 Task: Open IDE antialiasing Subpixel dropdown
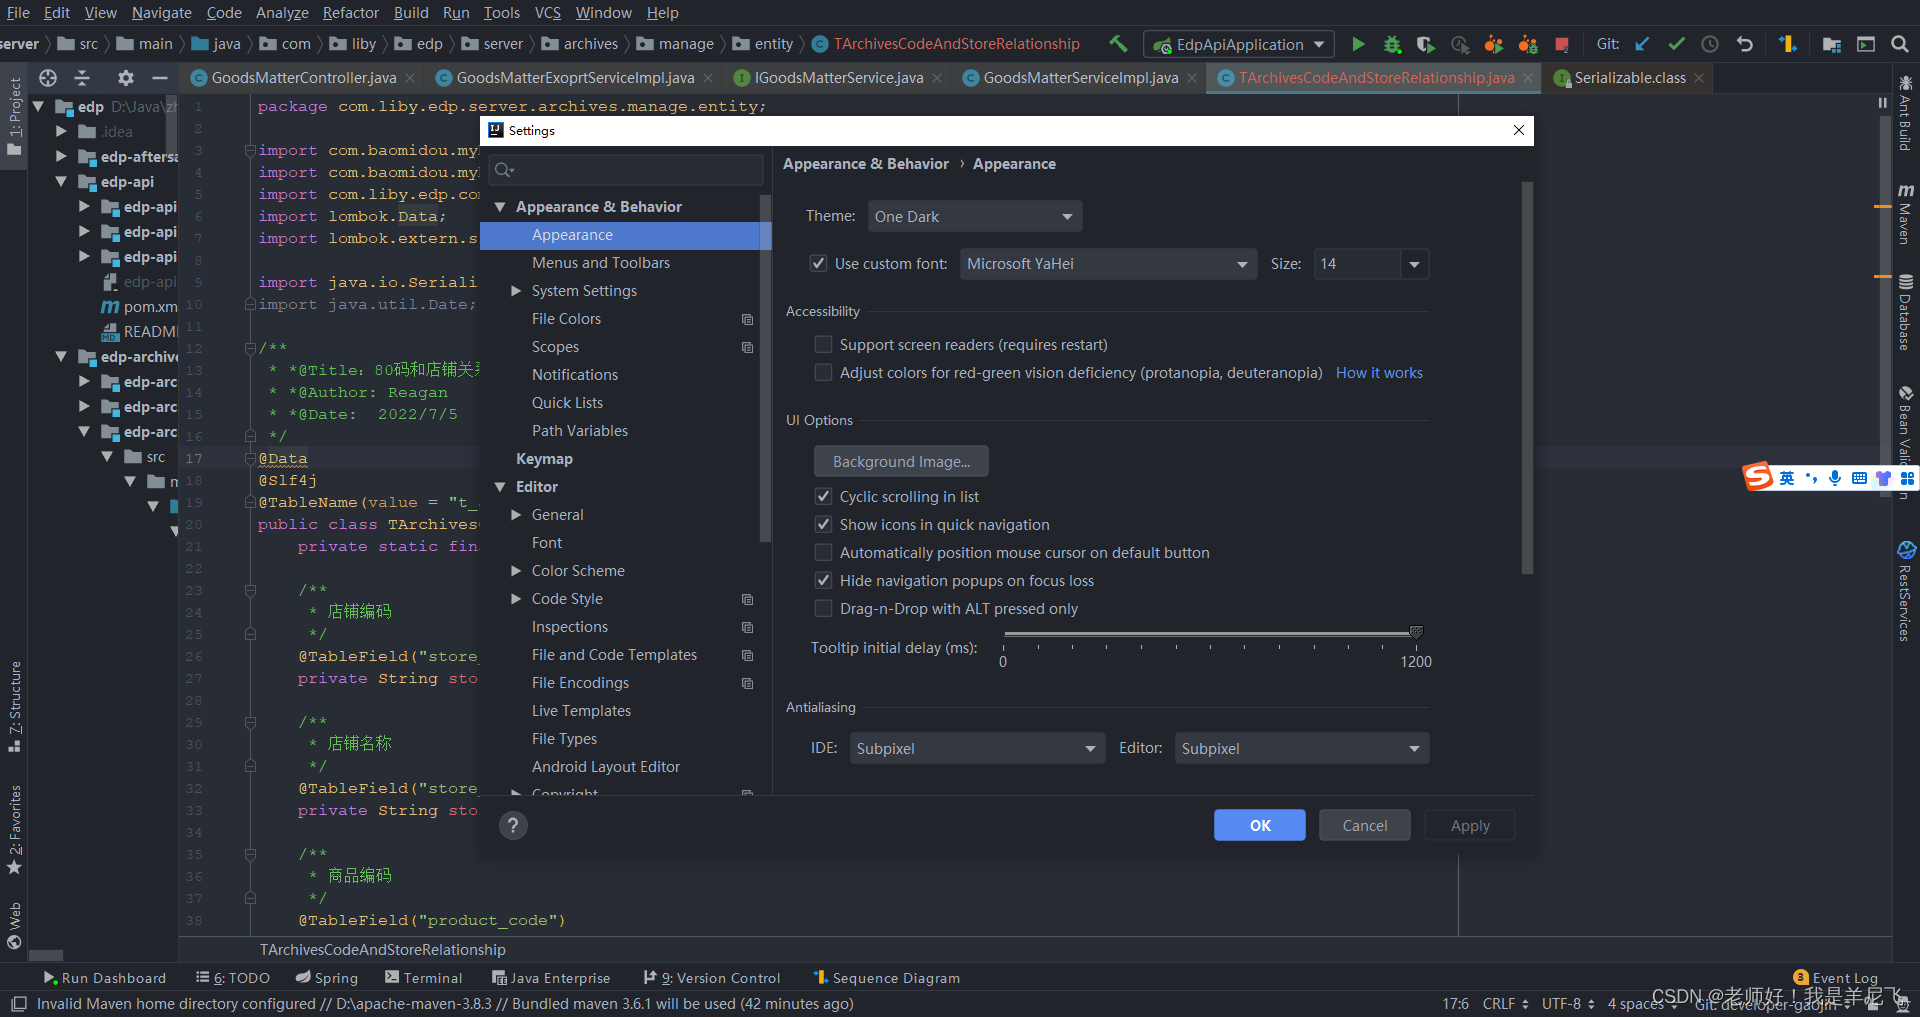tap(977, 748)
